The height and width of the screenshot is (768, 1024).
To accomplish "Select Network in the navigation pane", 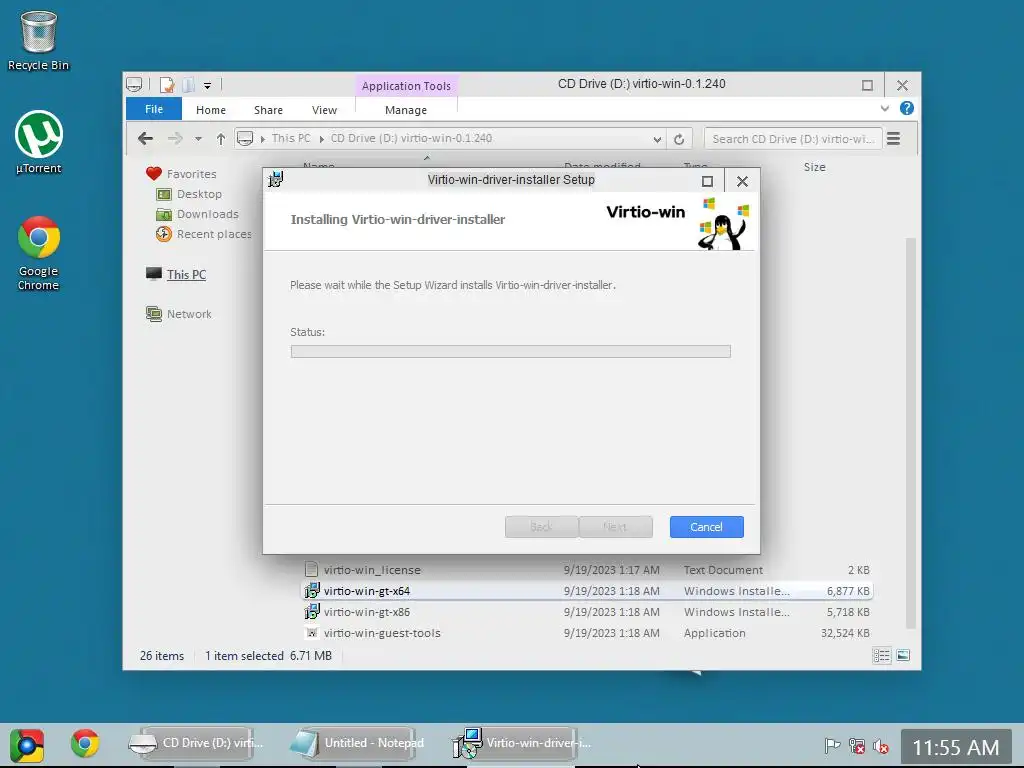I will pos(179,314).
